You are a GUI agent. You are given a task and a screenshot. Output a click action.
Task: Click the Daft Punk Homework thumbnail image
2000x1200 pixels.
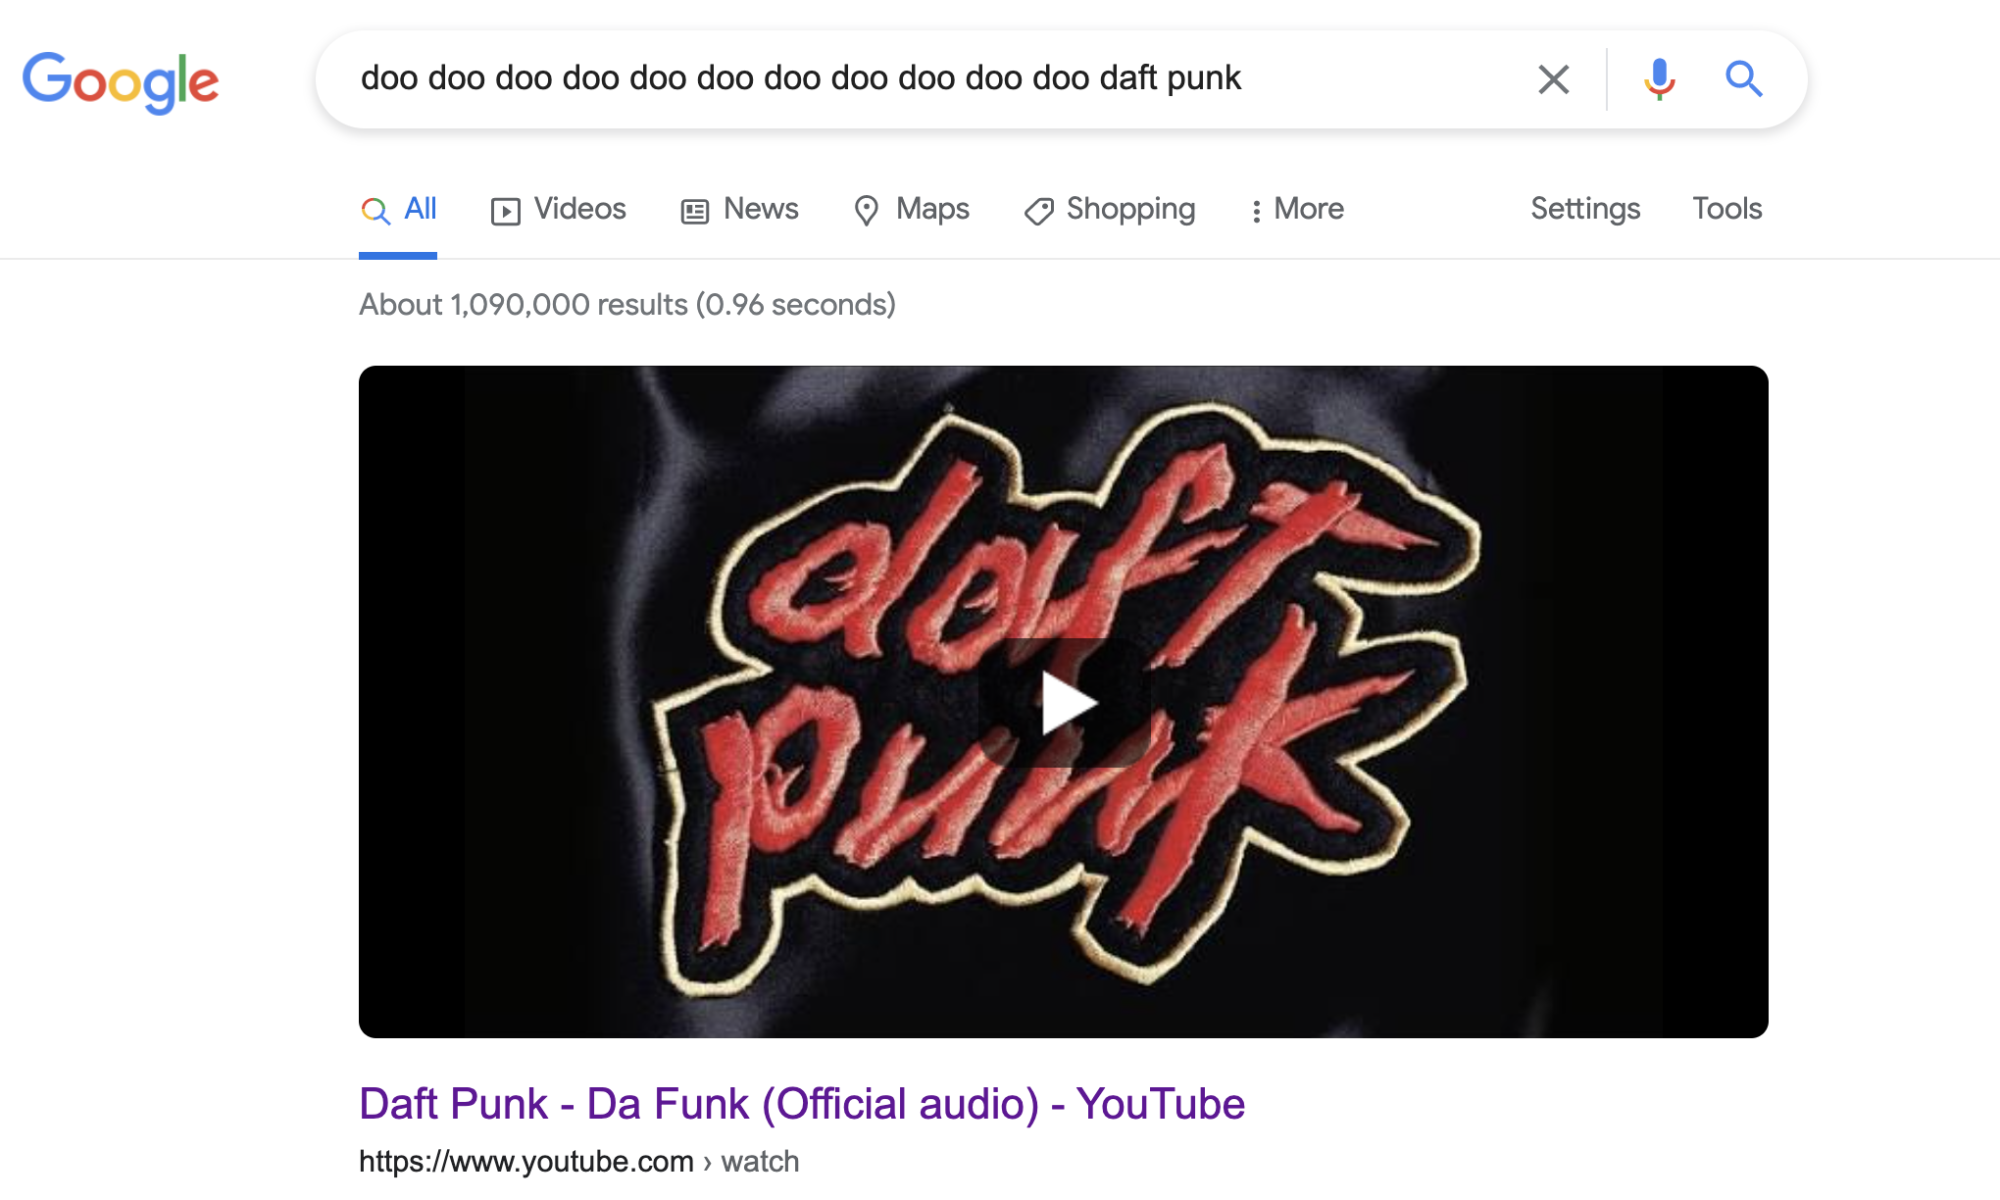click(x=1063, y=701)
